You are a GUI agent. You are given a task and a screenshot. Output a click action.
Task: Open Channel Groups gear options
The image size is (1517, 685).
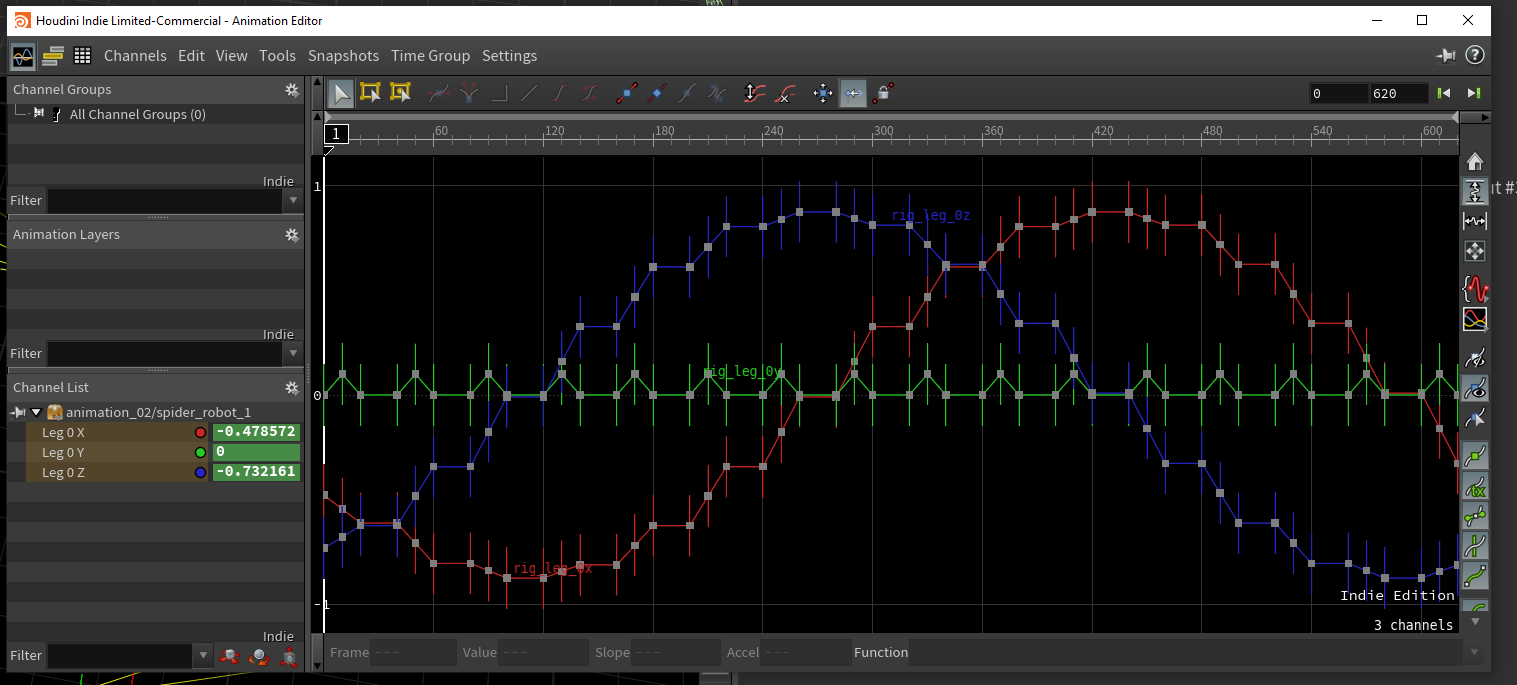pyautogui.click(x=291, y=89)
